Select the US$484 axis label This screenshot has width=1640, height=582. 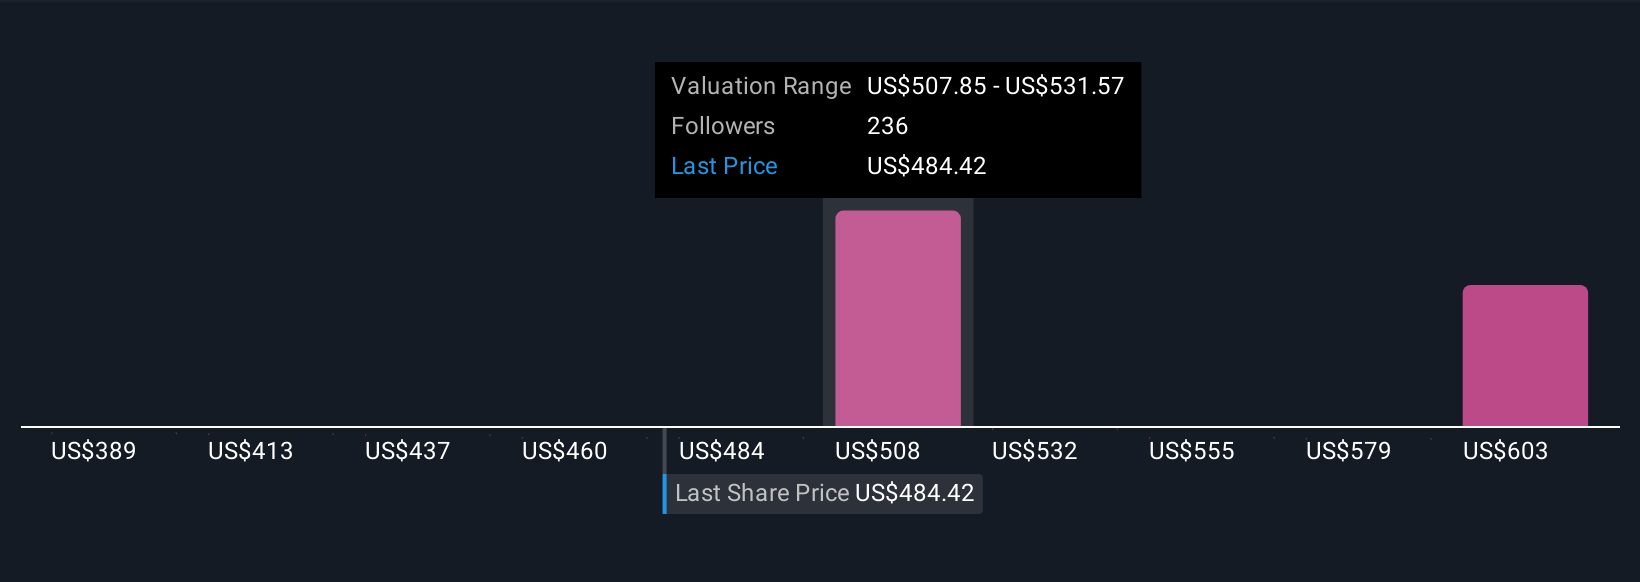point(721,451)
